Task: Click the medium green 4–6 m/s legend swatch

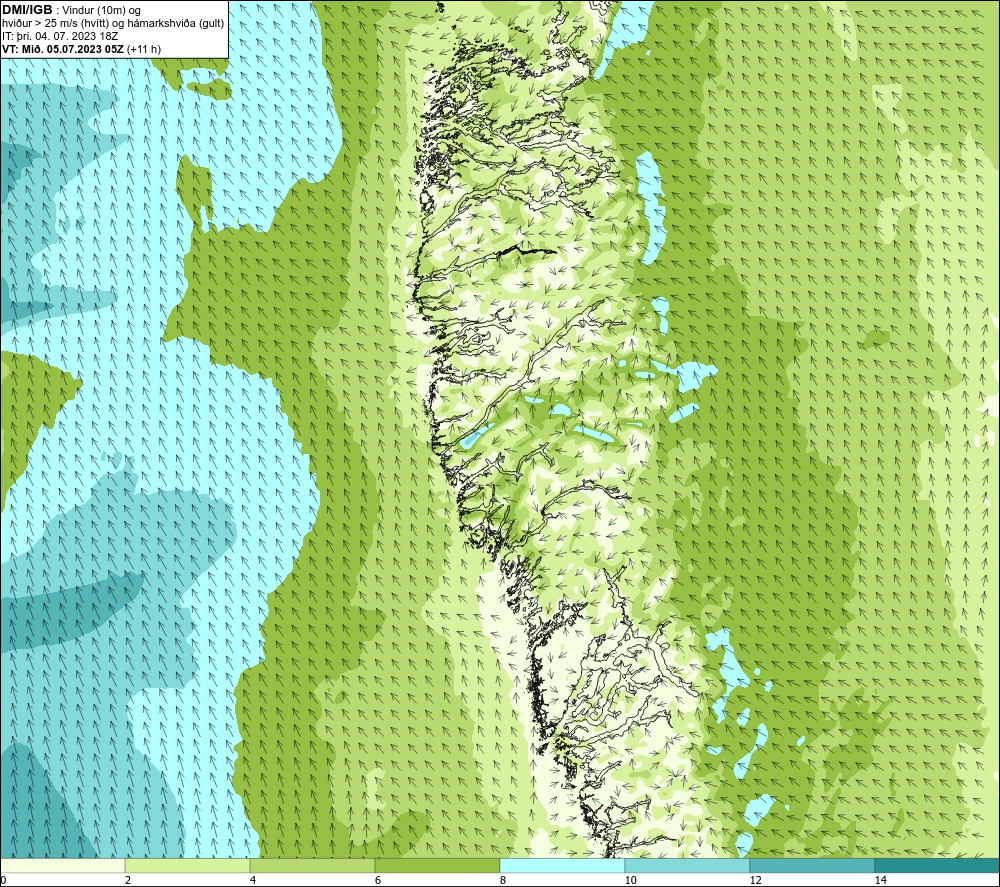Action: [x=312, y=866]
